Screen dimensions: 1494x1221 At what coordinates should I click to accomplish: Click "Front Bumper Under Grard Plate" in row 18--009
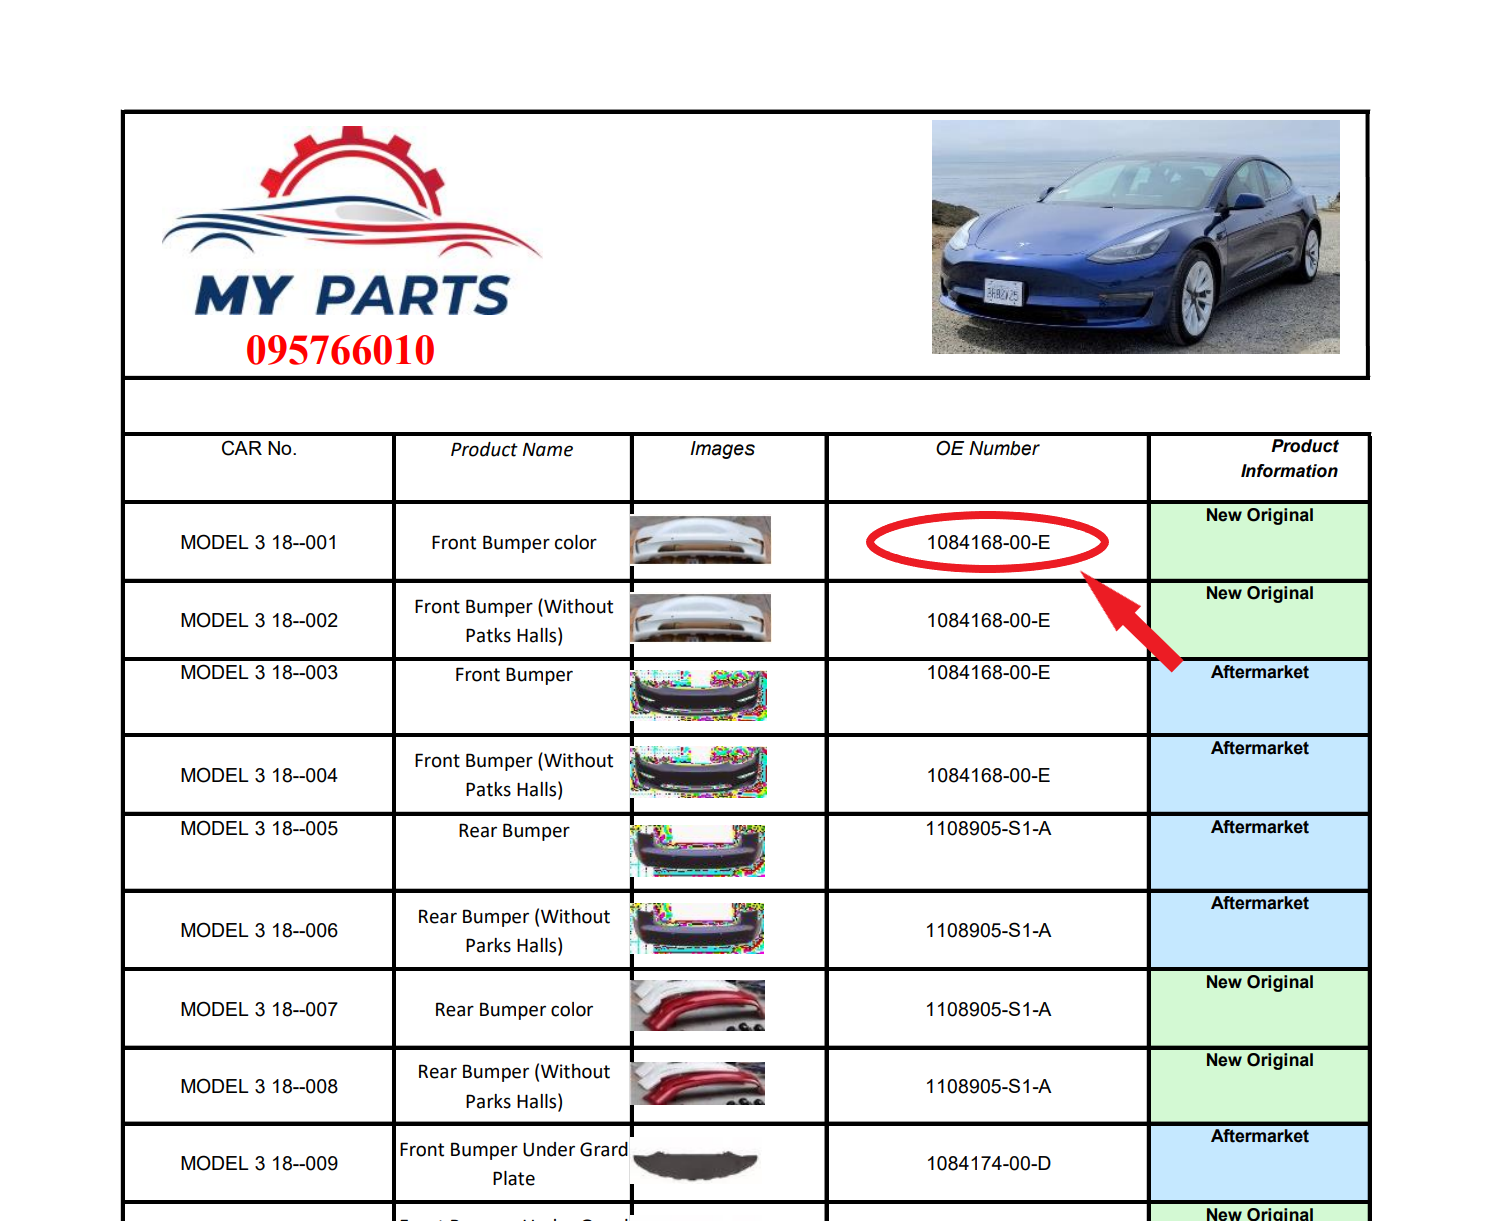pyautogui.click(x=514, y=1164)
